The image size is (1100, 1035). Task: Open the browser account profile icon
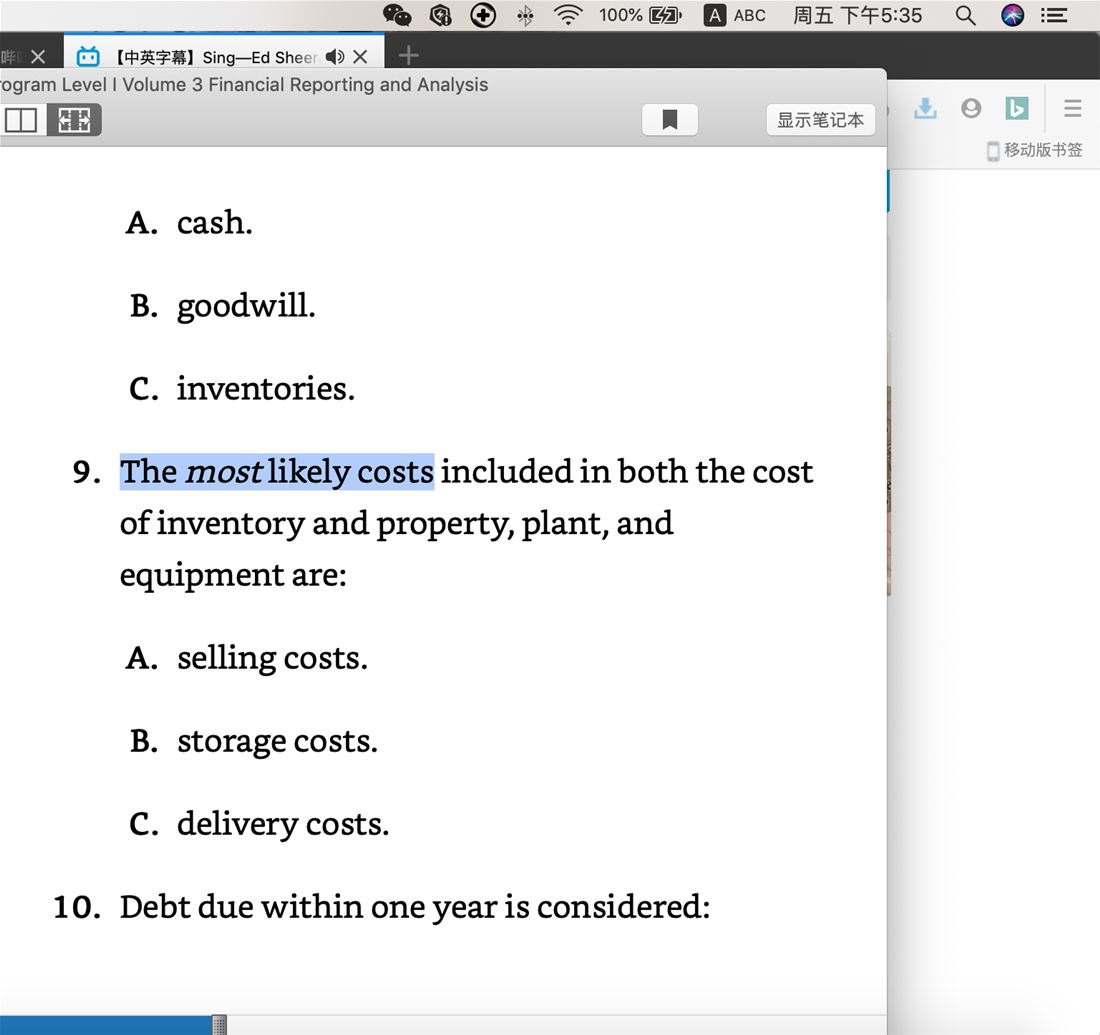pos(971,108)
